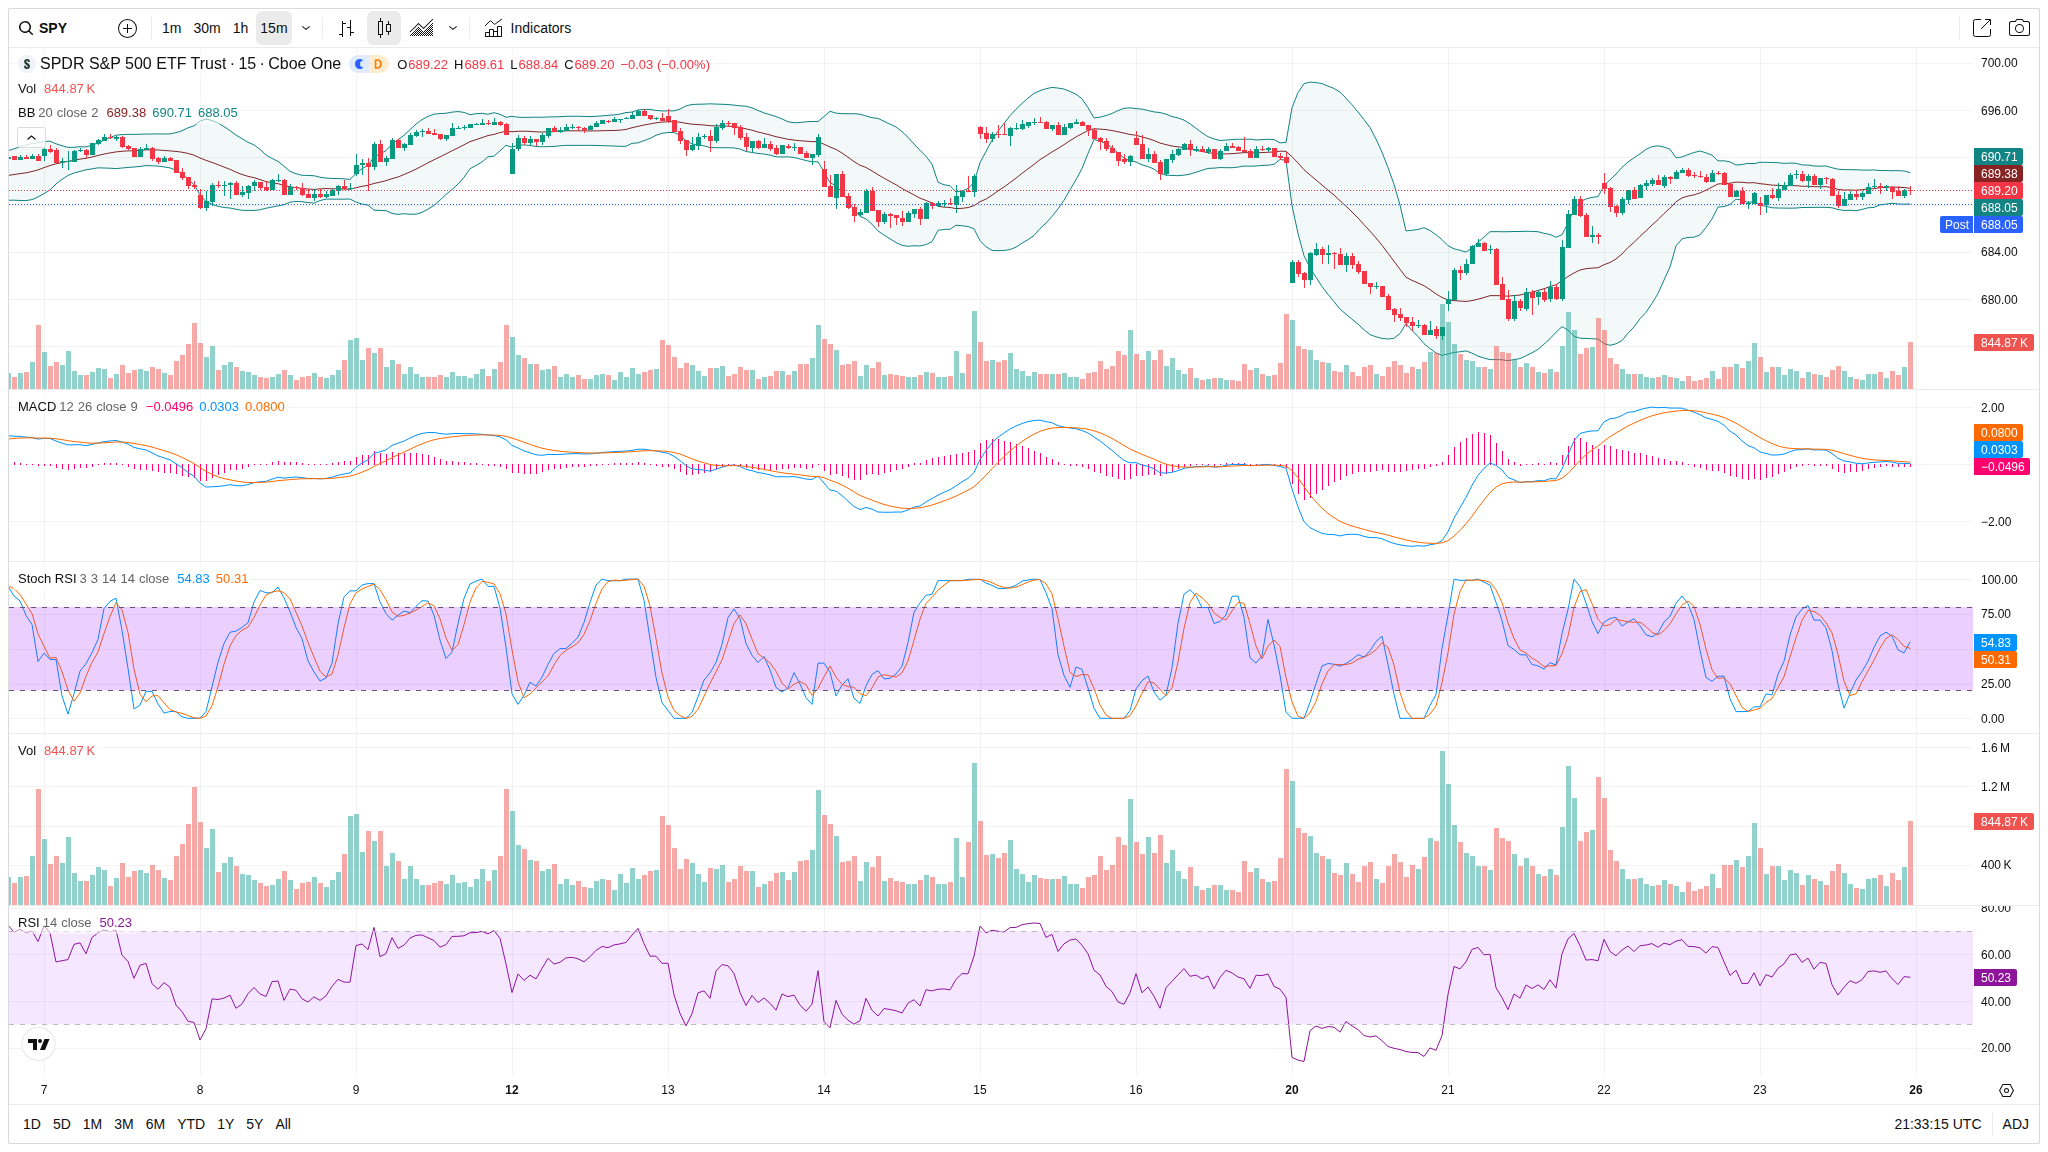Take a snapshot with the camera icon
Image resolution: width=2048 pixels, height=1152 pixels.
[2019, 28]
